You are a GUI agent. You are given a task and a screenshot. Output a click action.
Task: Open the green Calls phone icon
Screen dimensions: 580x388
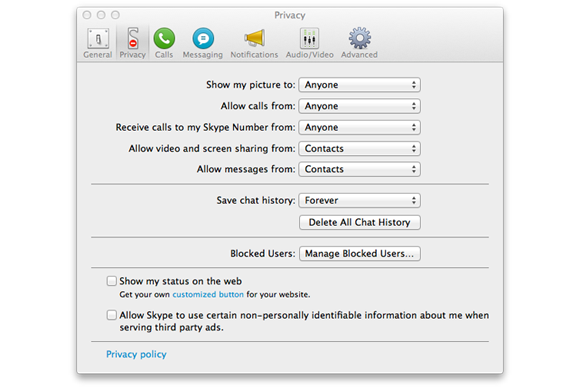tap(164, 38)
